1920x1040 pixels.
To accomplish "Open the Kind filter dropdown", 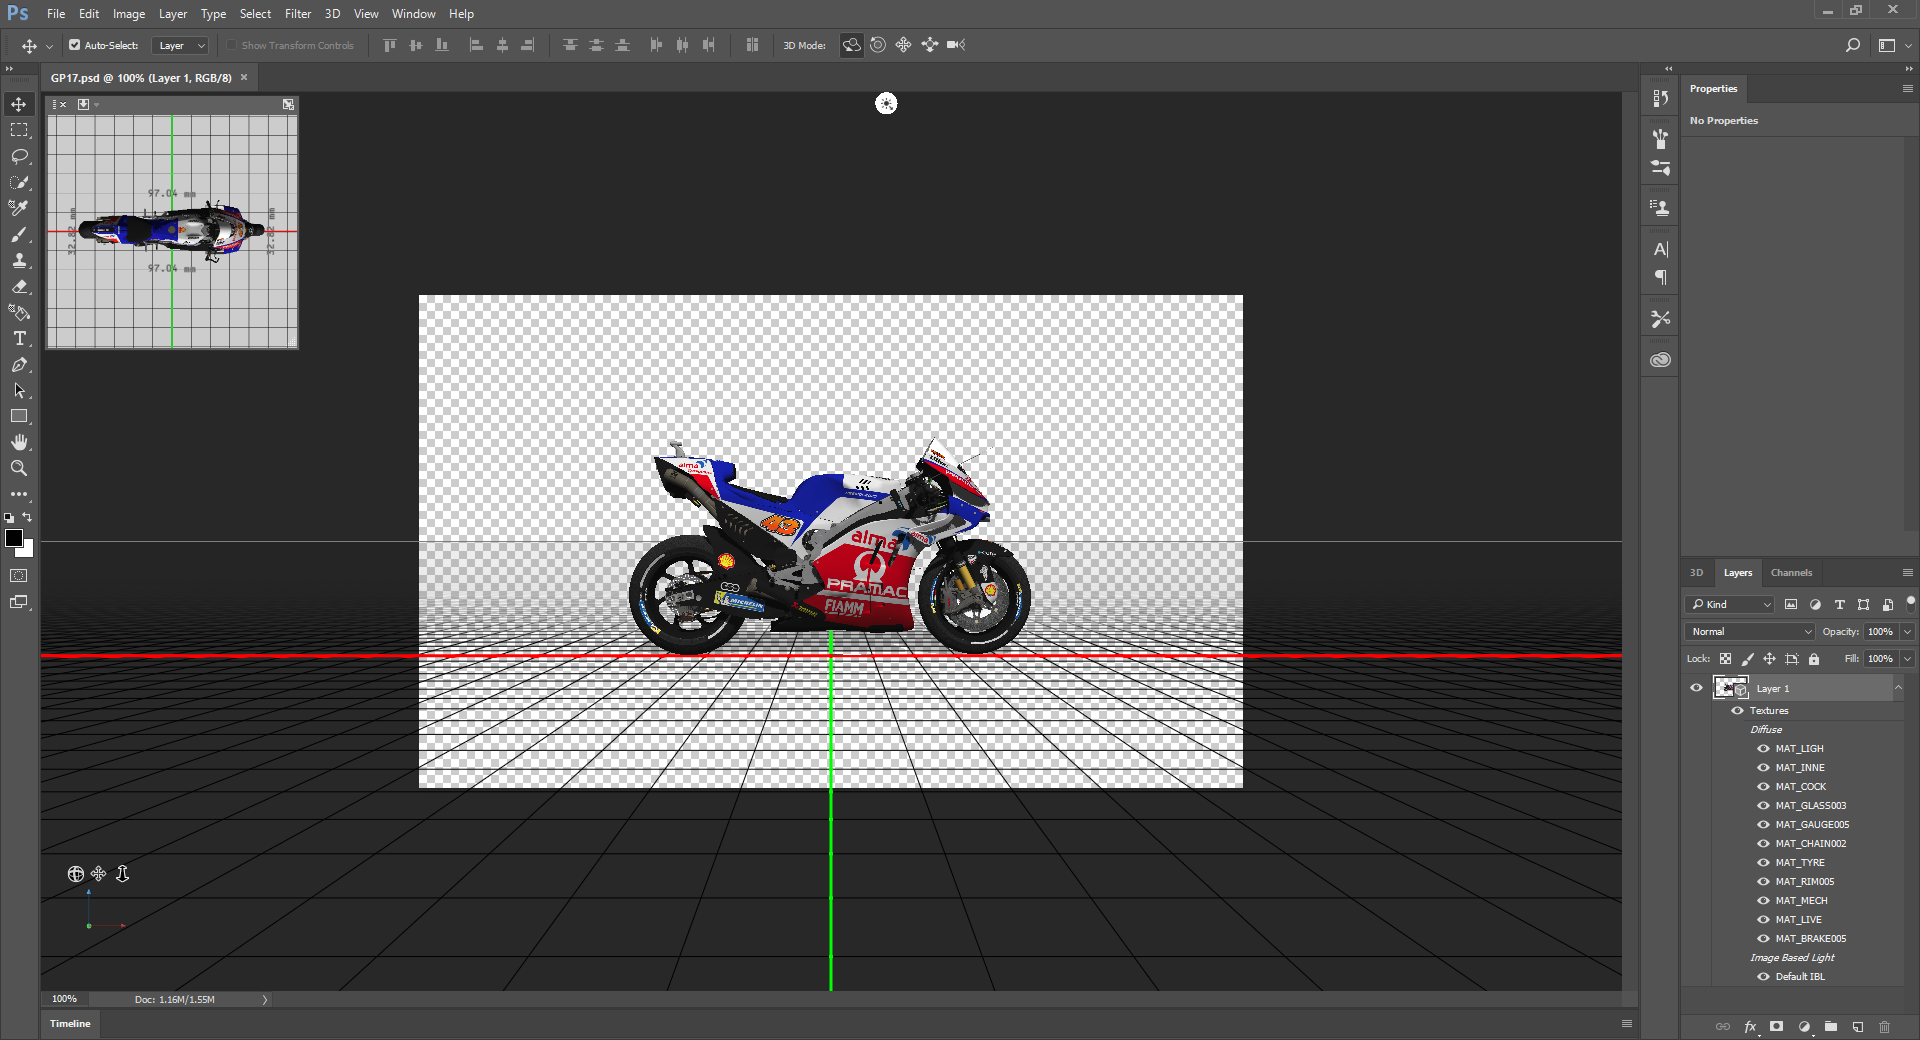I will 1730,604.
